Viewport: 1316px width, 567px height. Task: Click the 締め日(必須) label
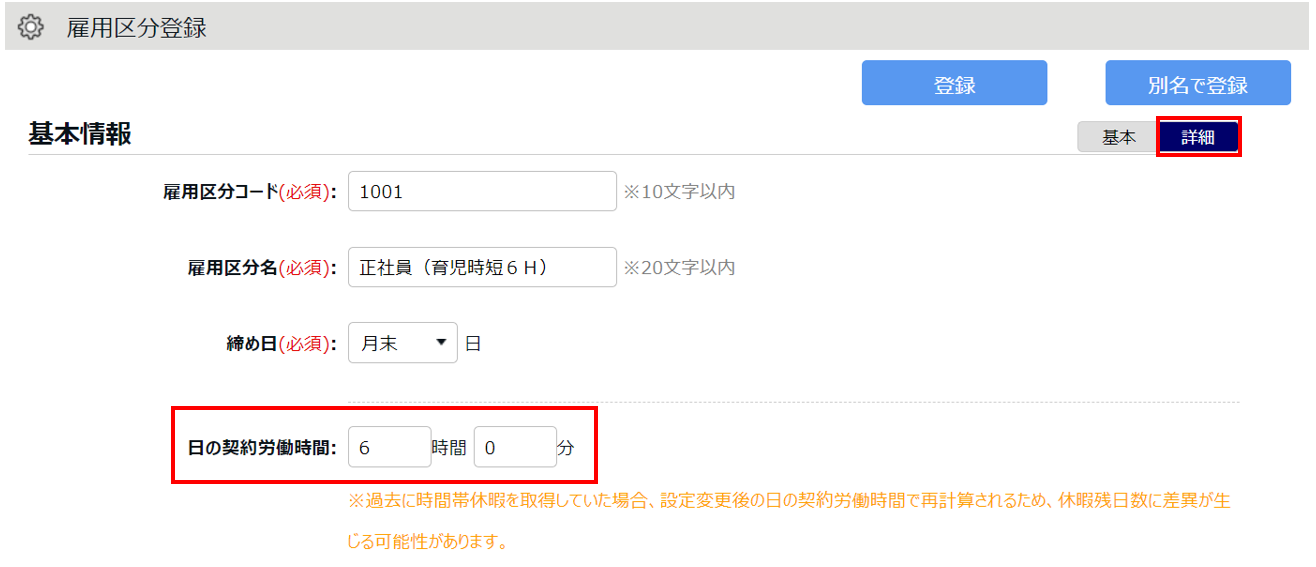tap(282, 344)
